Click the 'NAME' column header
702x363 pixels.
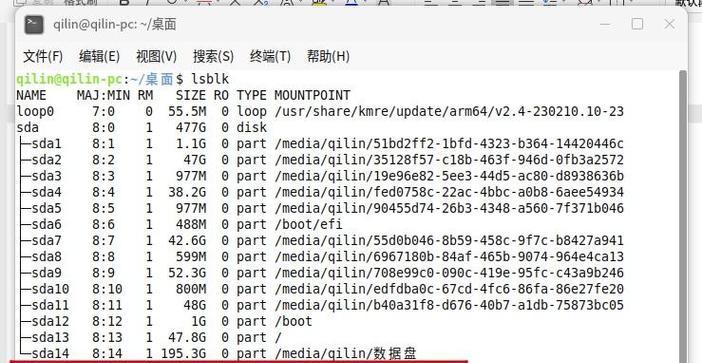31,95
